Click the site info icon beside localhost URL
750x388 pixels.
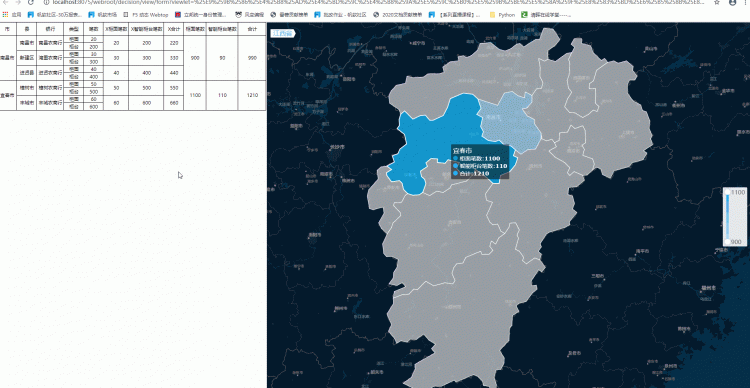[46, 2]
